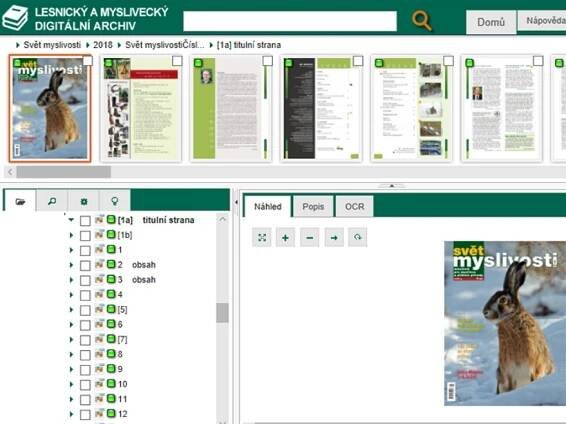Image resolution: width=566 pixels, height=424 pixels.
Task: Collapse left panel with divider arrow
Action: pos(236,202)
